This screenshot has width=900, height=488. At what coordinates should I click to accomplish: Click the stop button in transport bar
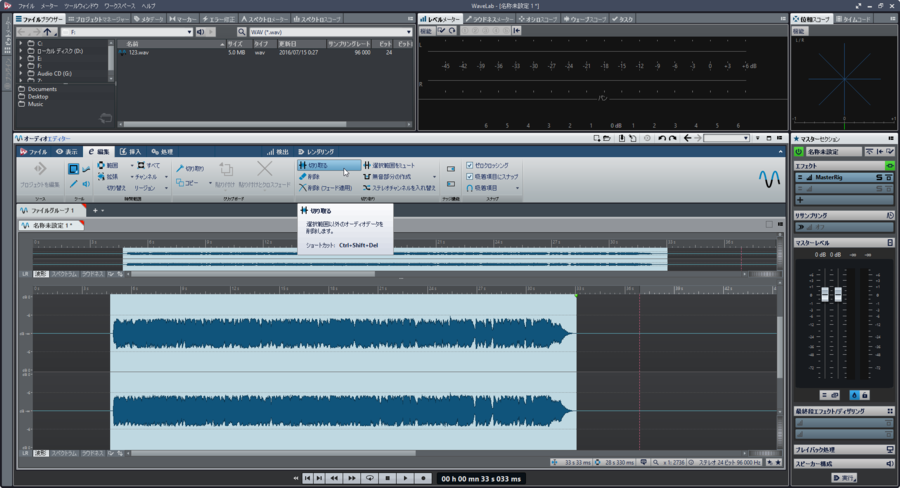(387, 478)
